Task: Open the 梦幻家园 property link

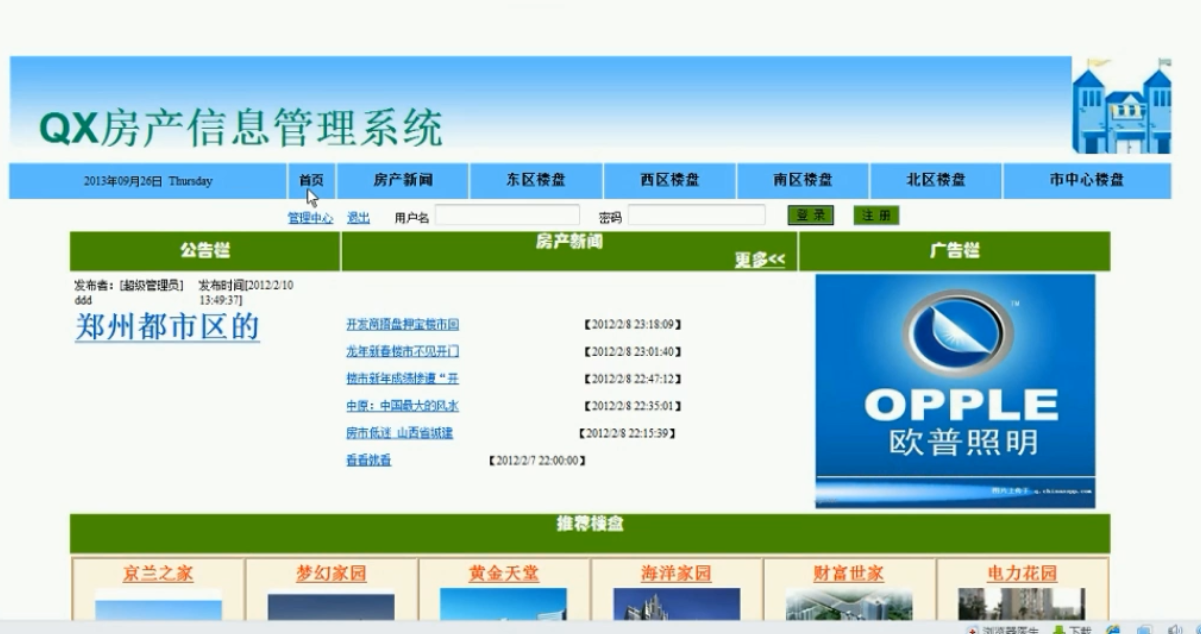Action: click(331, 574)
